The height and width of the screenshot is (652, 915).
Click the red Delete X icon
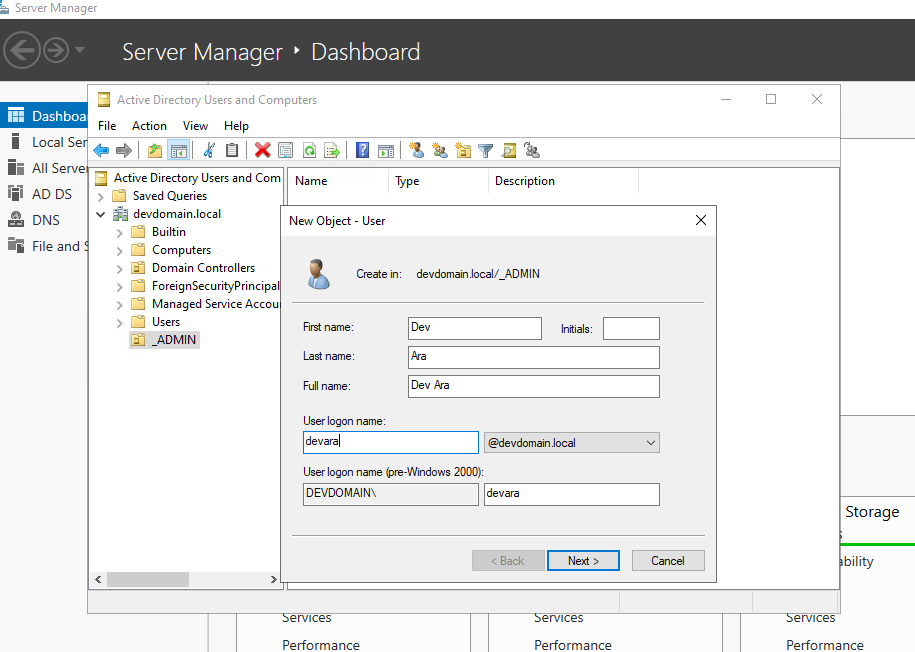[x=263, y=151]
